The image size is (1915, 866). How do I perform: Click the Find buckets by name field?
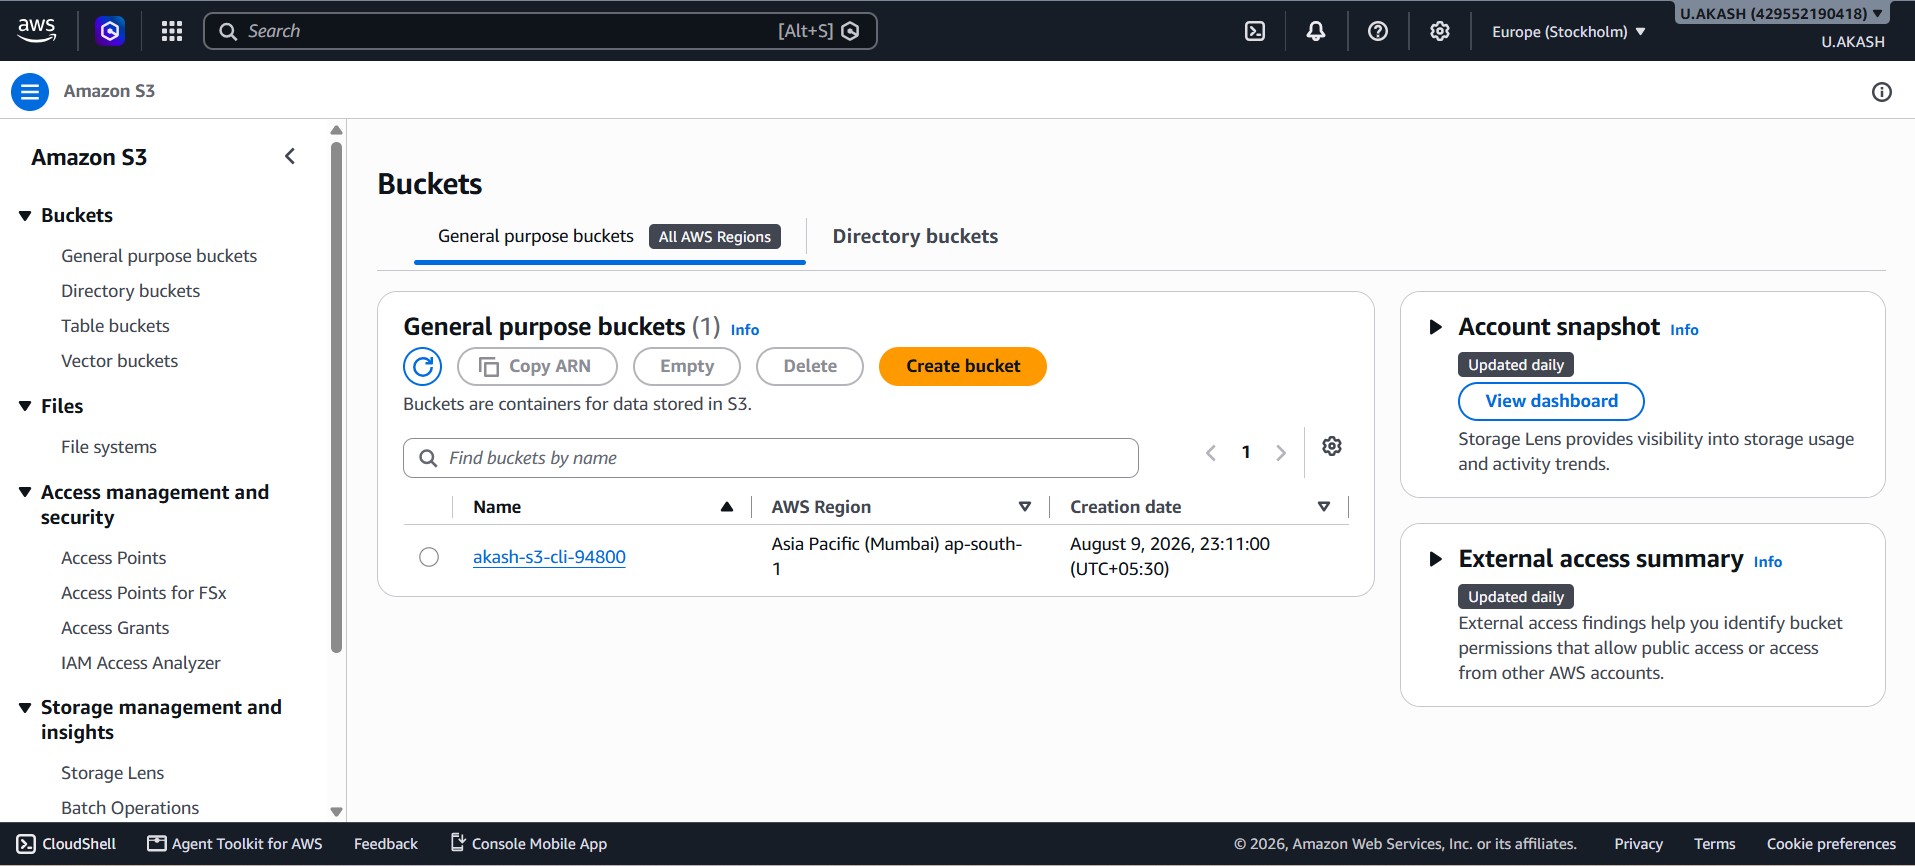click(x=771, y=458)
